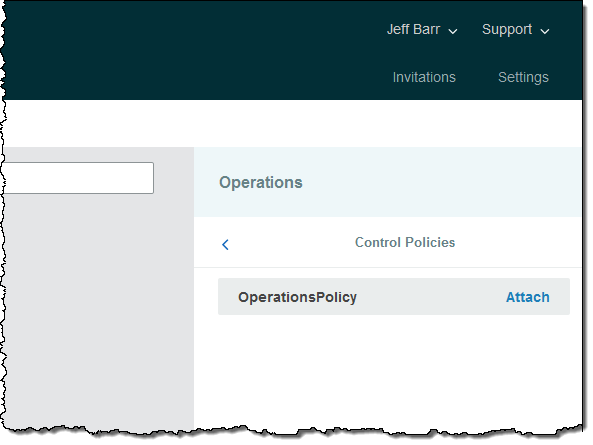The height and width of the screenshot is (445, 593).
Task: Select the OperationsPolicy name text
Action: click(x=297, y=297)
